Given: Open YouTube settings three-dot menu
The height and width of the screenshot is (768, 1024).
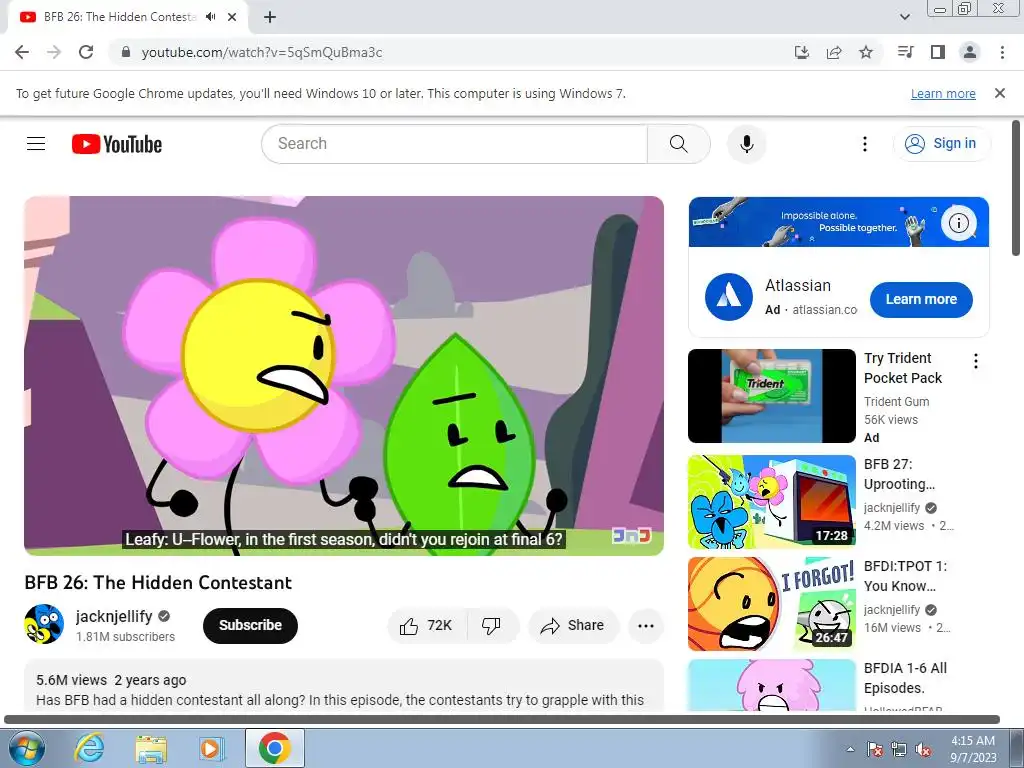Looking at the screenshot, I should click(x=865, y=144).
